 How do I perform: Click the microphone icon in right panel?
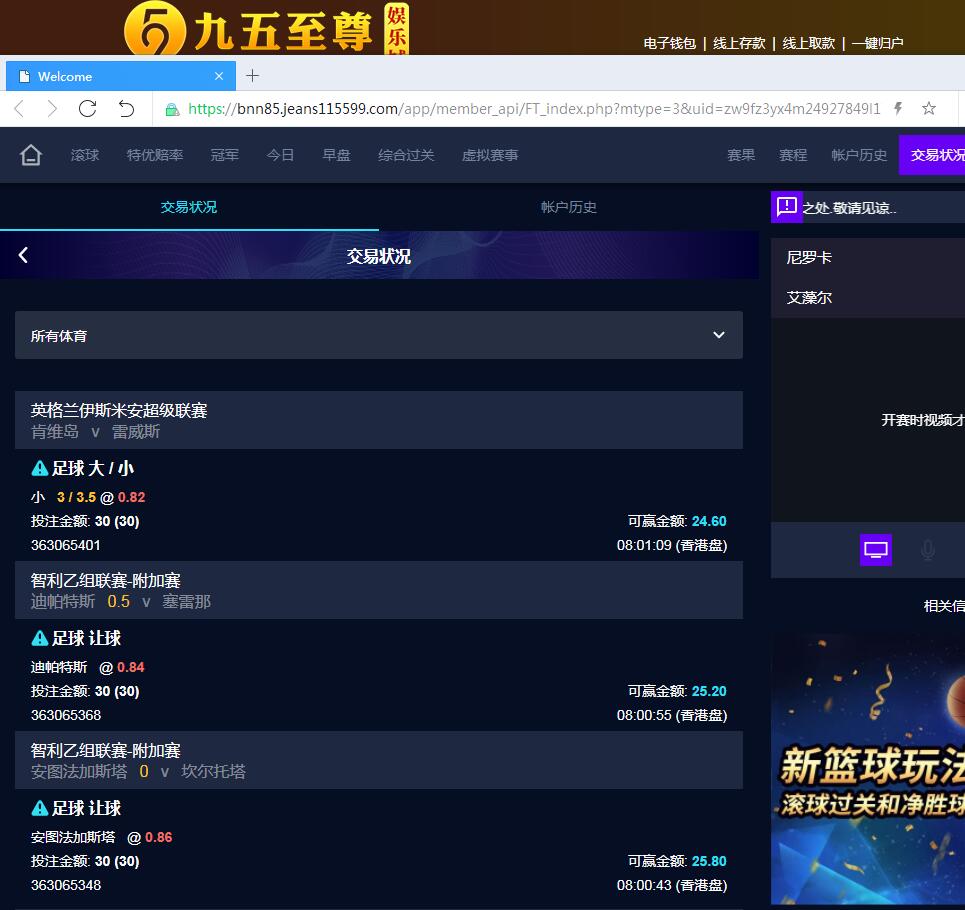pos(928,549)
